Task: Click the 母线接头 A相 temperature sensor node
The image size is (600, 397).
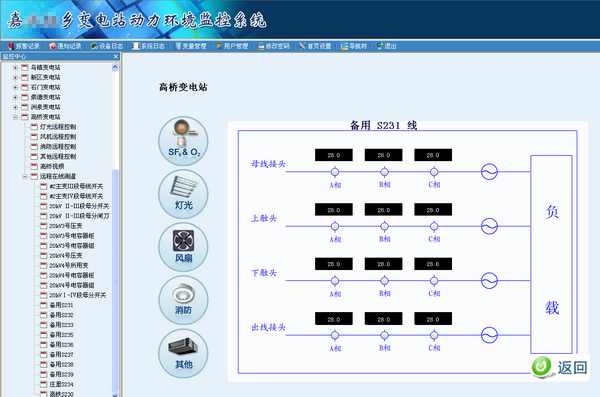Action: click(x=335, y=172)
